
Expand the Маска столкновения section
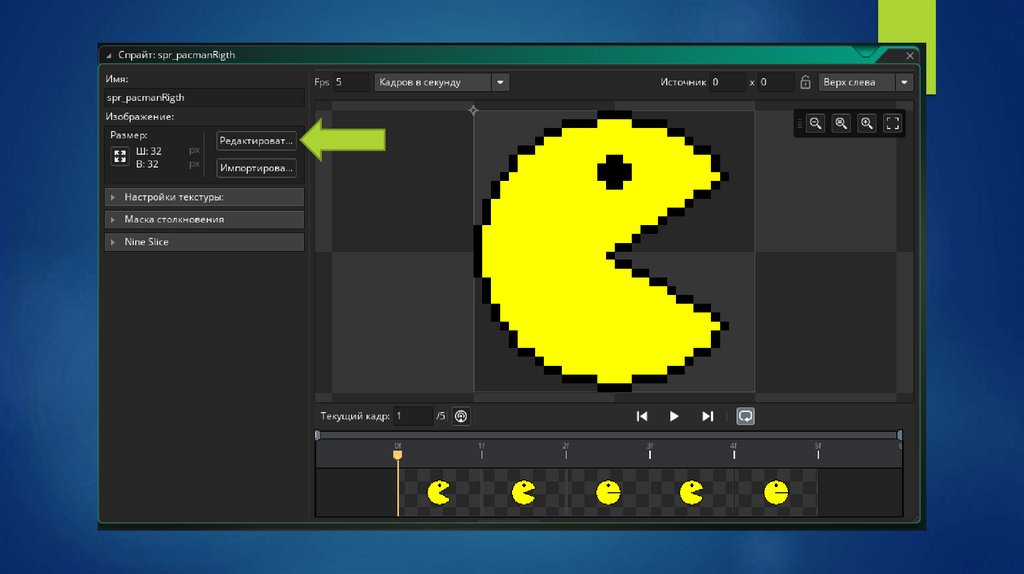tap(204, 219)
